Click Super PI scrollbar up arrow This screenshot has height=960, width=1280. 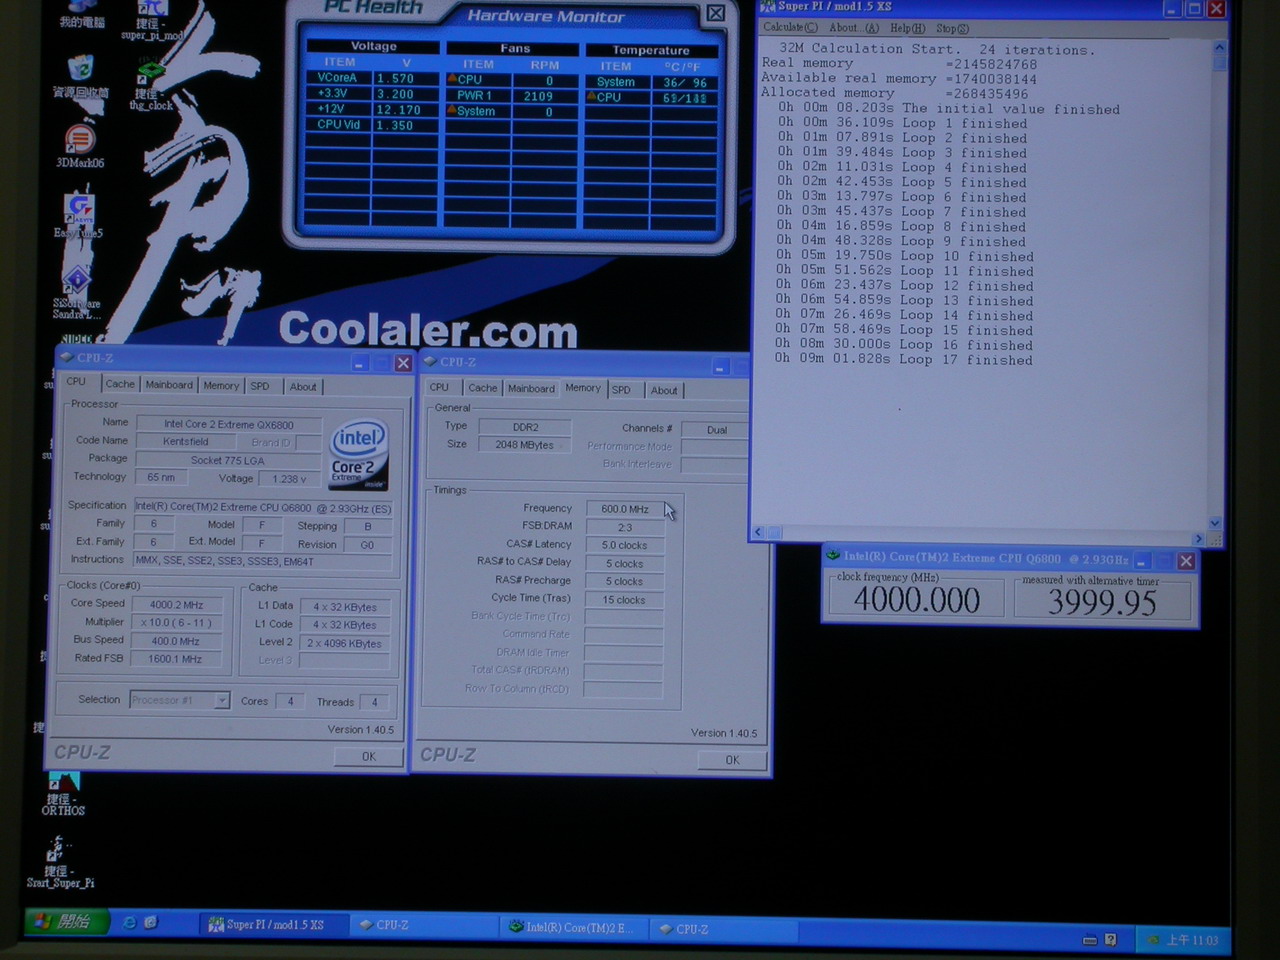pyautogui.click(x=1219, y=47)
